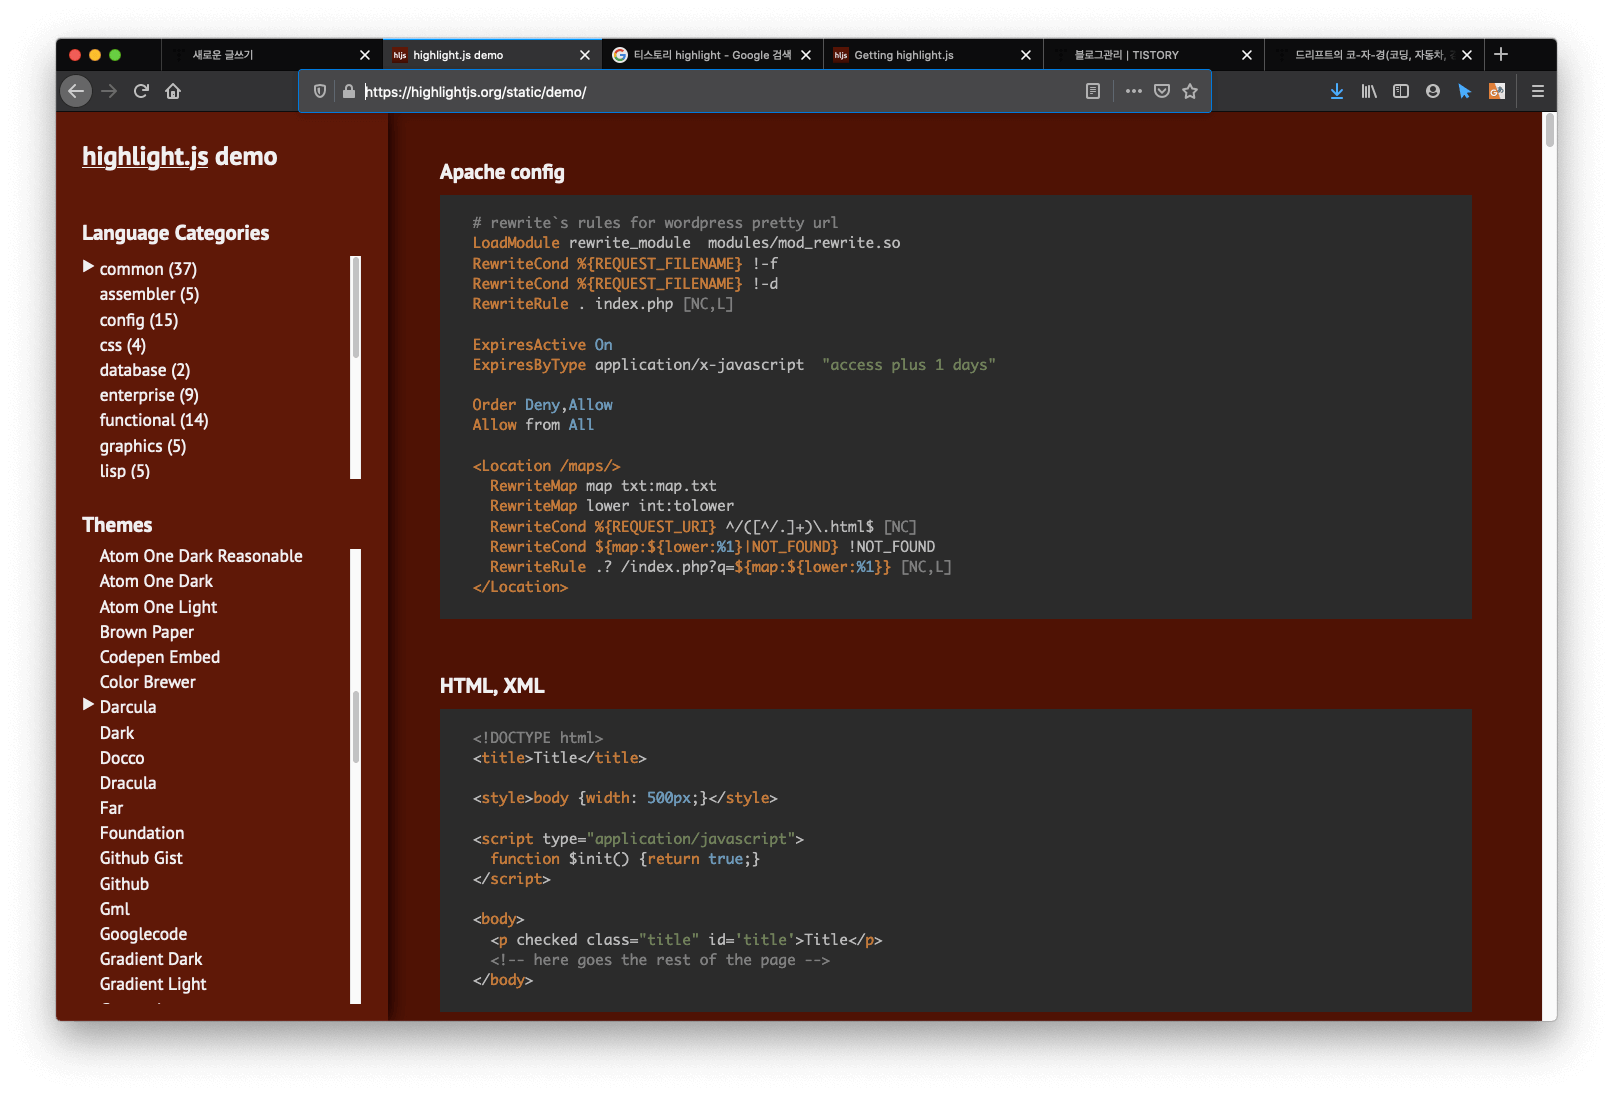Bookmark this page with the star icon
The height and width of the screenshot is (1095, 1613).
(x=1190, y=91)
